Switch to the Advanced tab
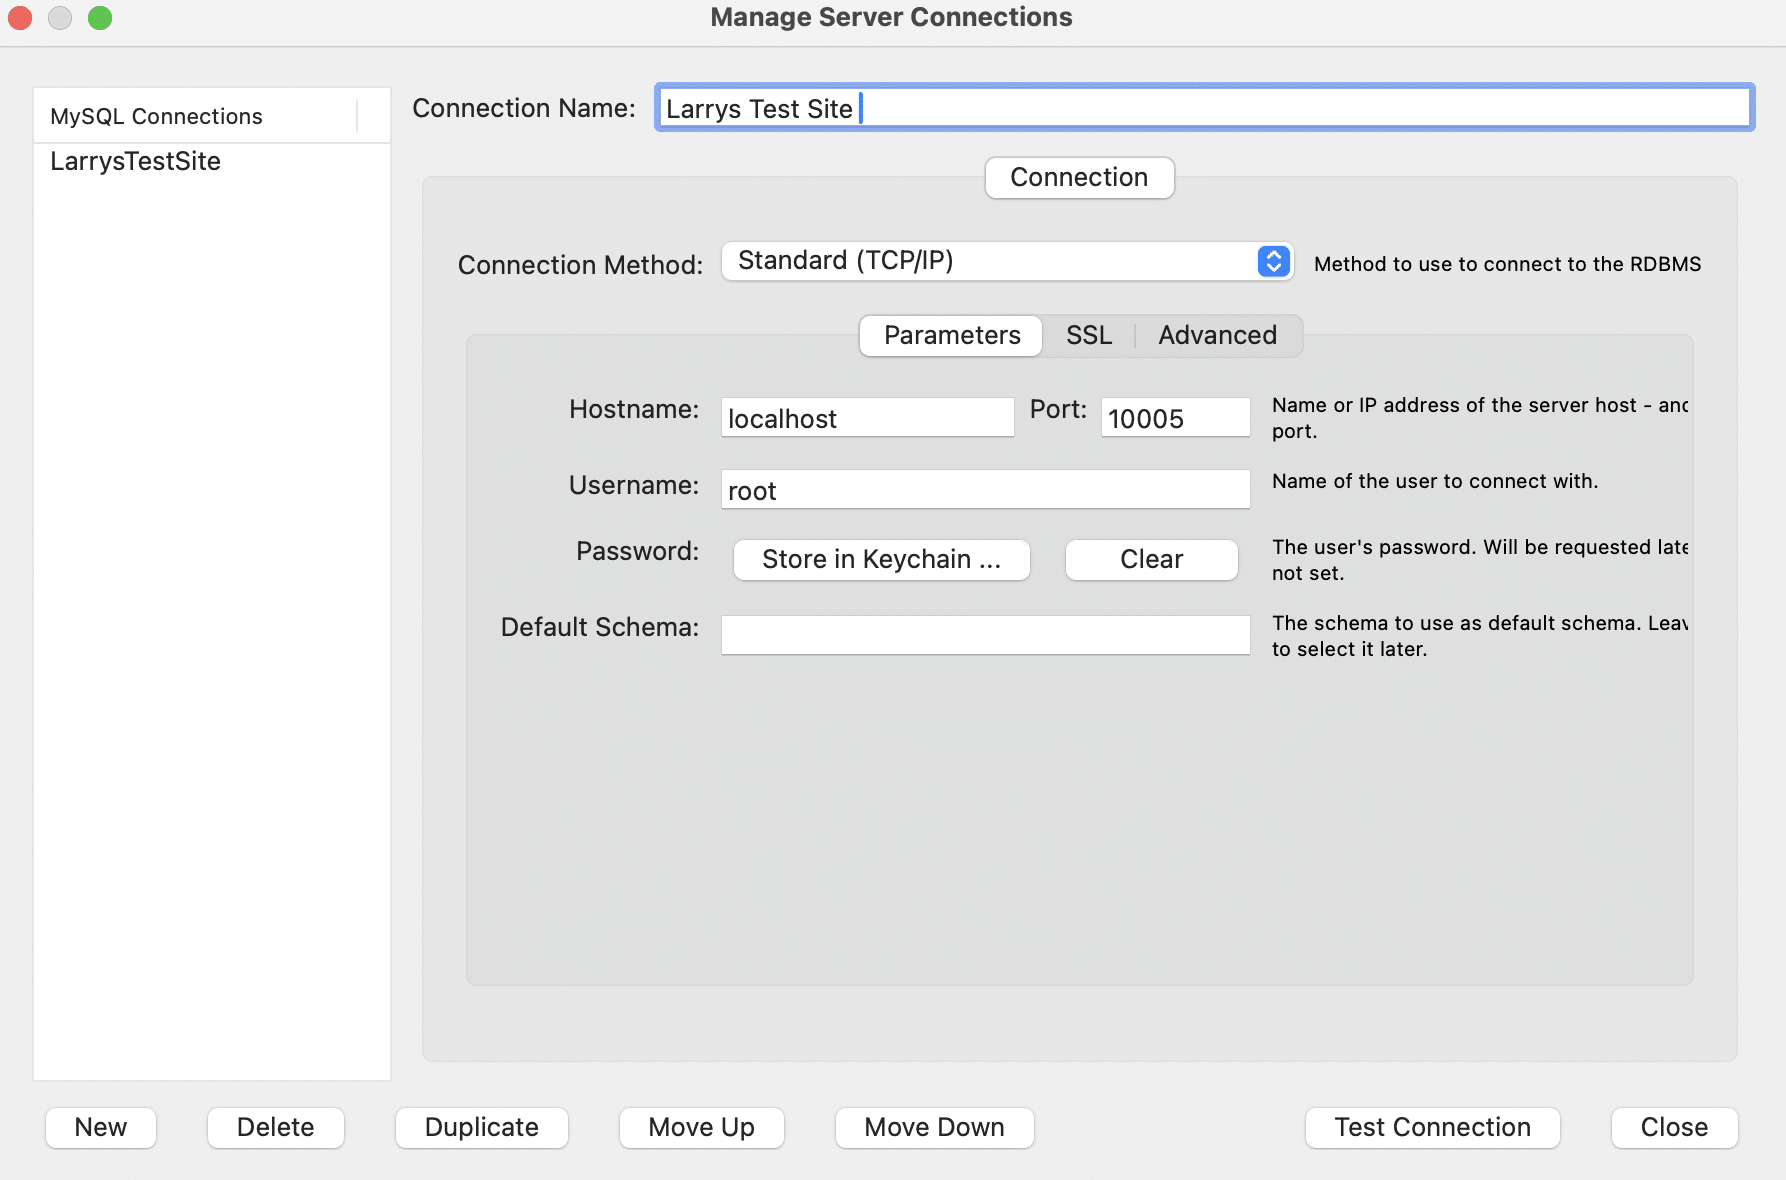Viewport: 1786px width, 1180px height. (1217, 335)
